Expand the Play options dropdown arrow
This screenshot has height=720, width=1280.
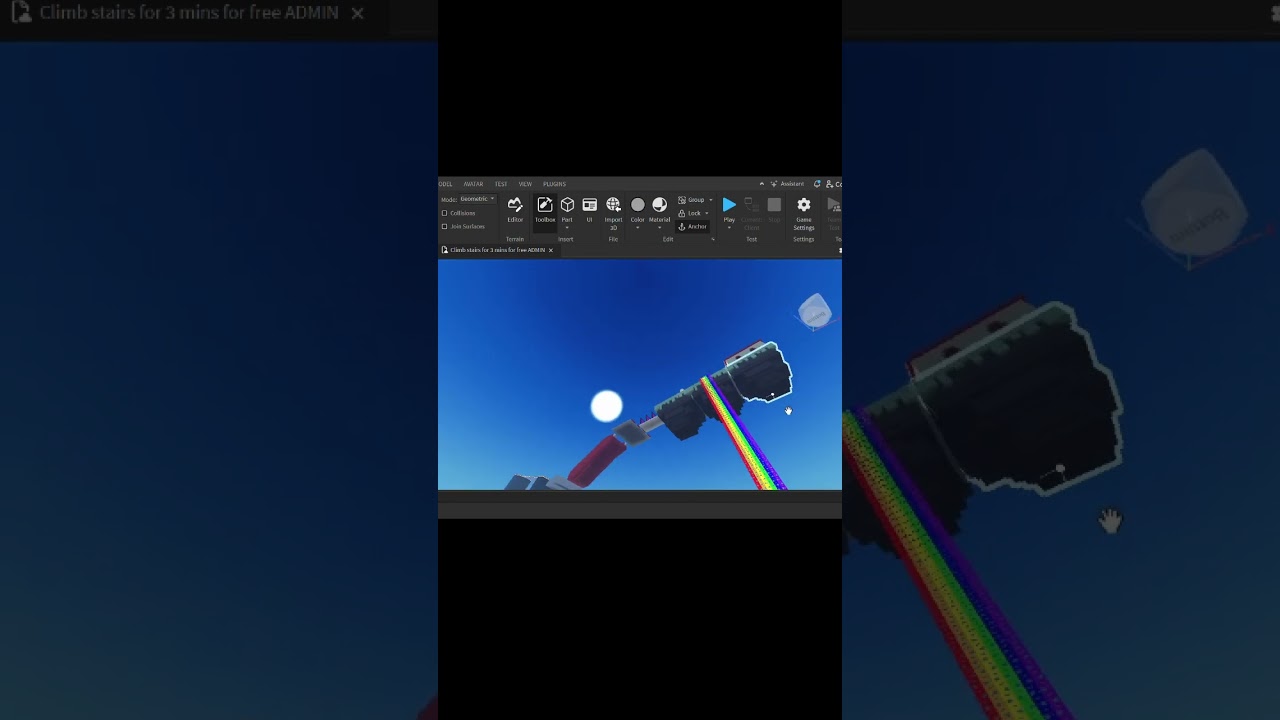729,228
